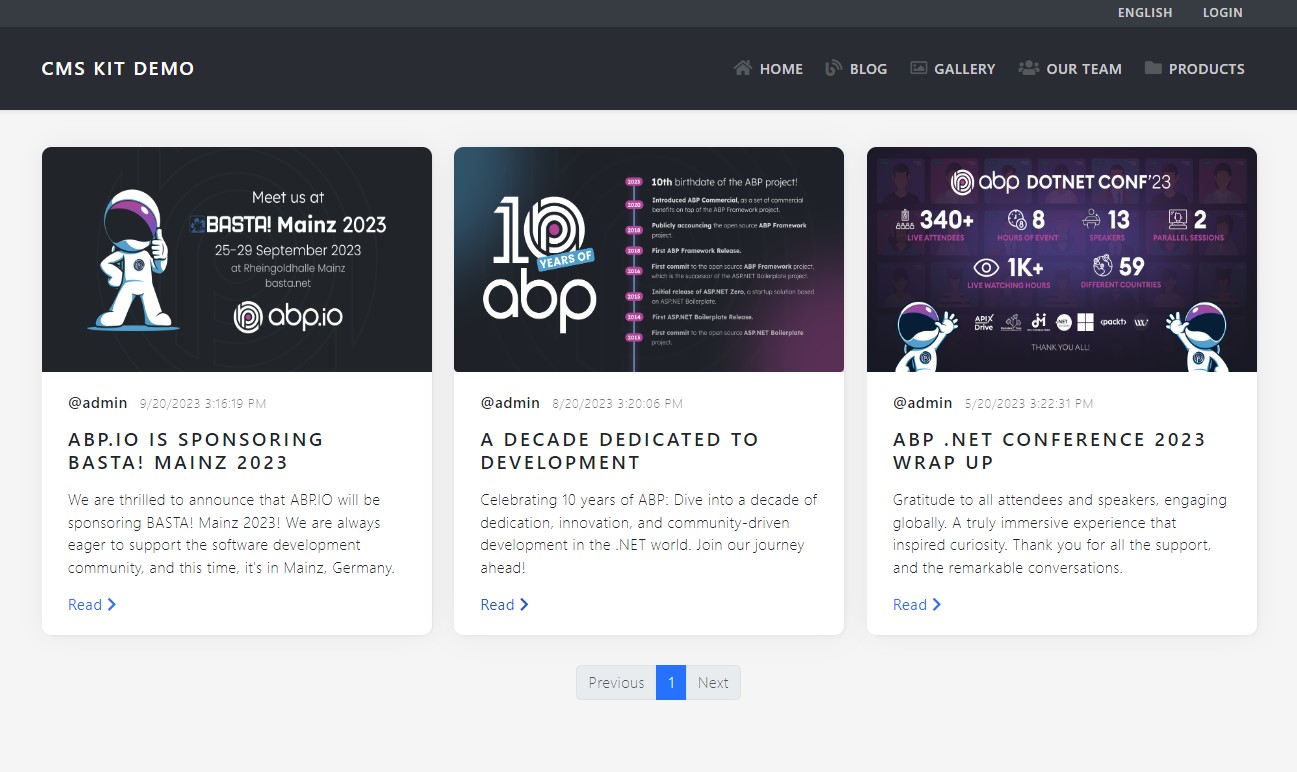The width and height of the screenshot is (1297, 772).
Task: Click the blog feed icon in navbar
Action: (x=833, y=68)
